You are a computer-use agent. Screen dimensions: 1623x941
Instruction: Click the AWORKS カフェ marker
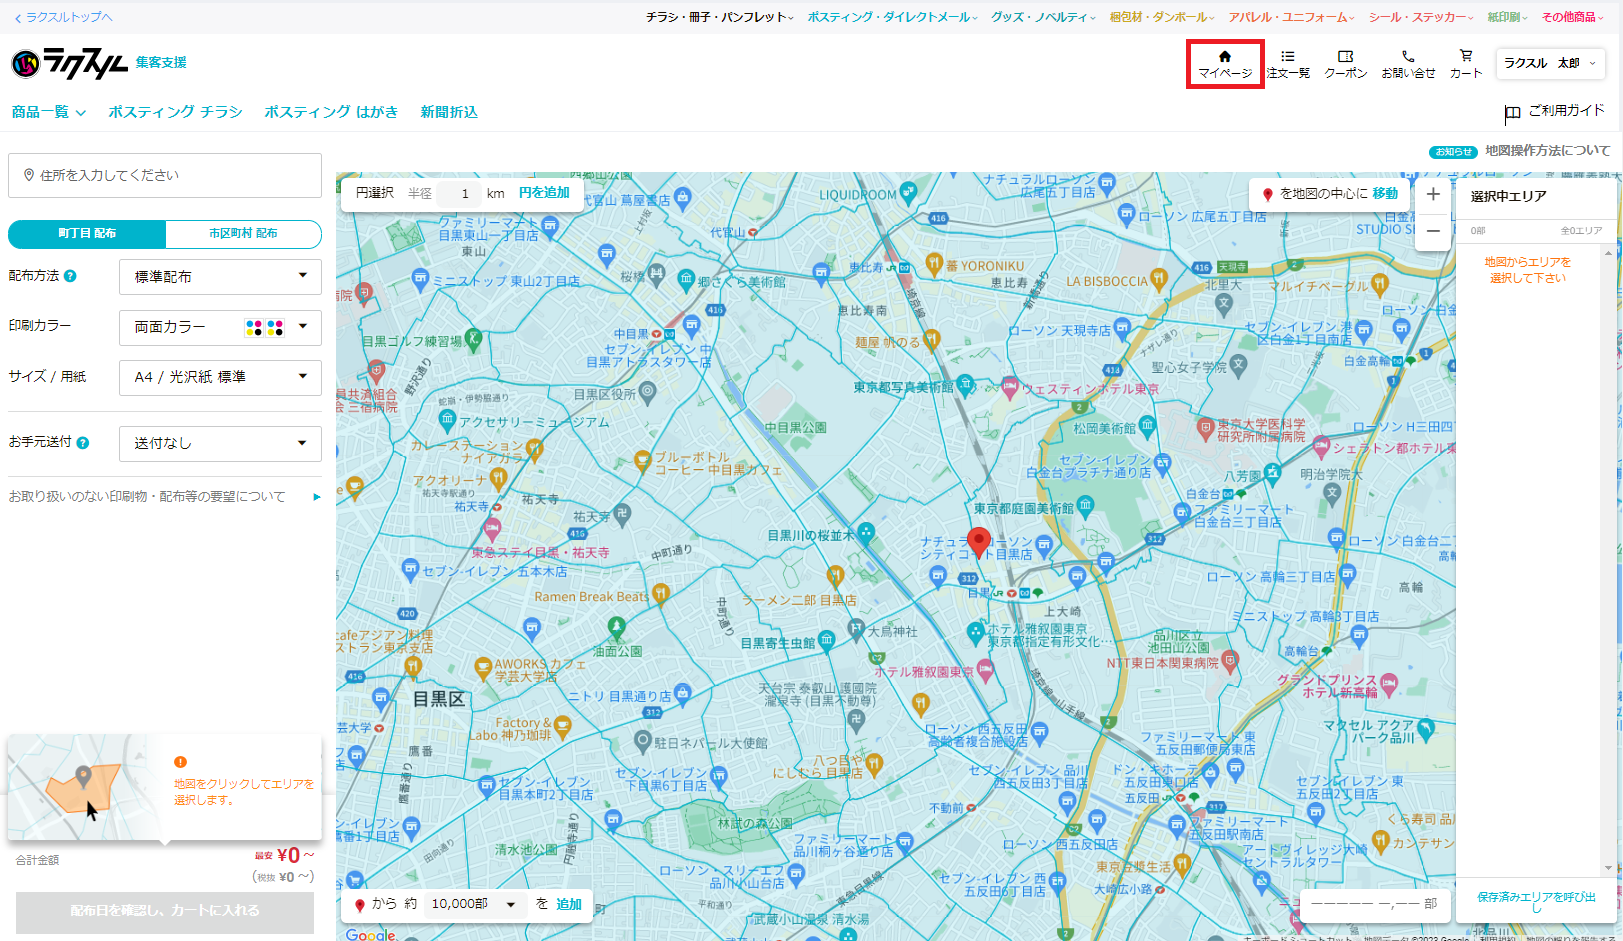pos(484,667)
